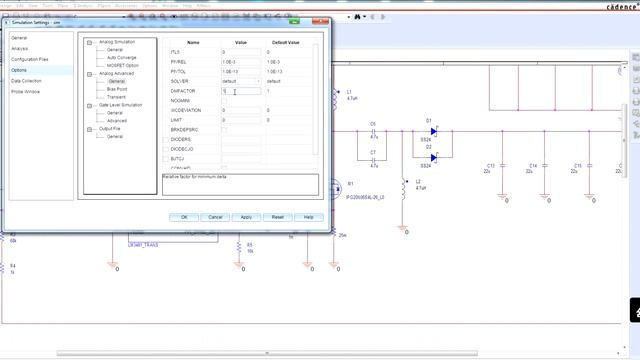Image resolution: width=640 pixels, height=360 pixels.
Task: Open the General settings page in sidebar
Action: [19, 38]
